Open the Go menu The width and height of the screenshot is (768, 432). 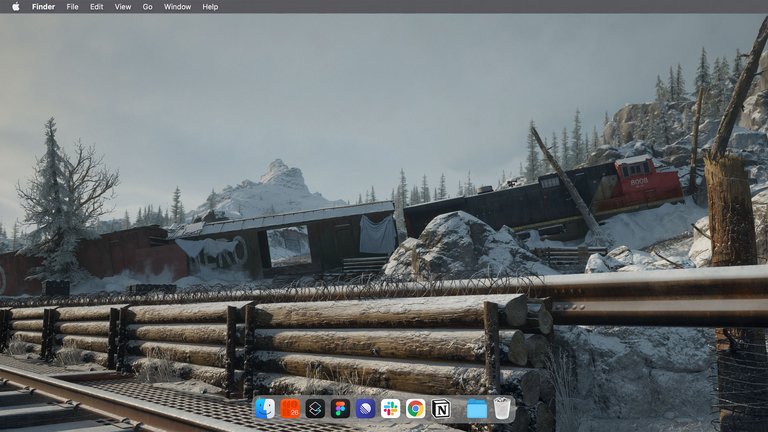pos(147,7)
